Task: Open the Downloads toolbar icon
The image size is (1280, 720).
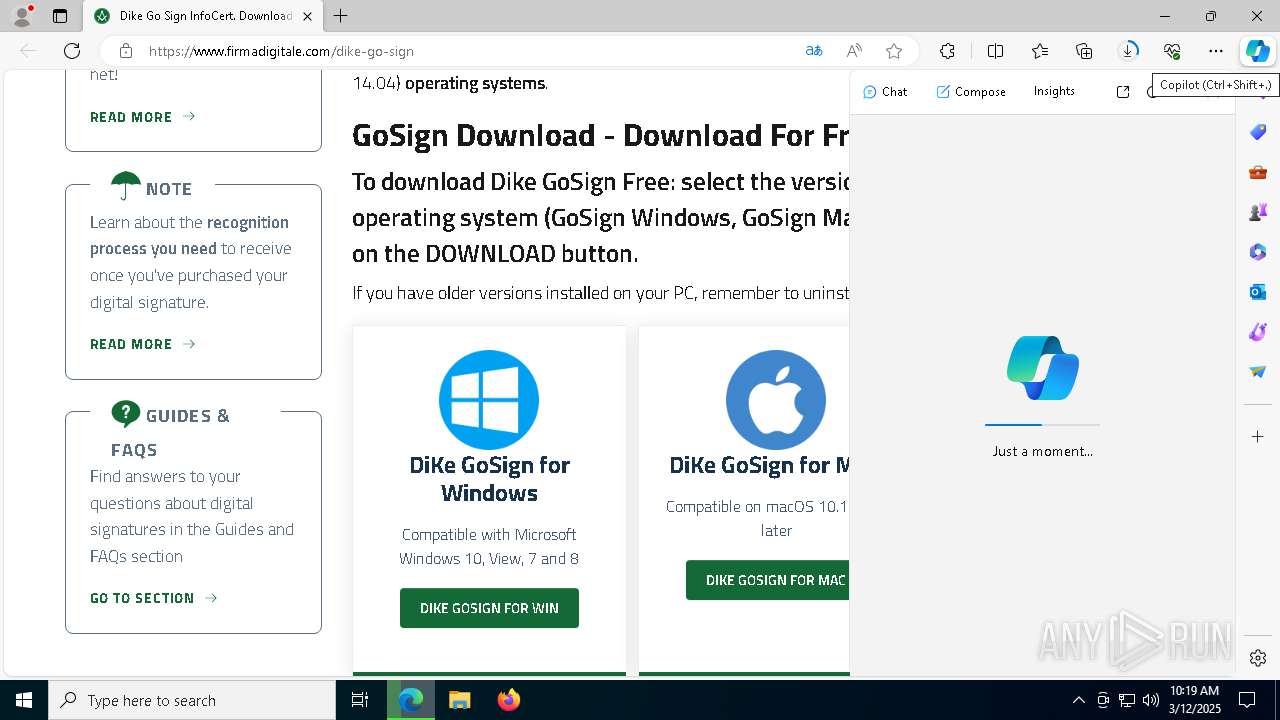Action: [x=1128, y=51]
